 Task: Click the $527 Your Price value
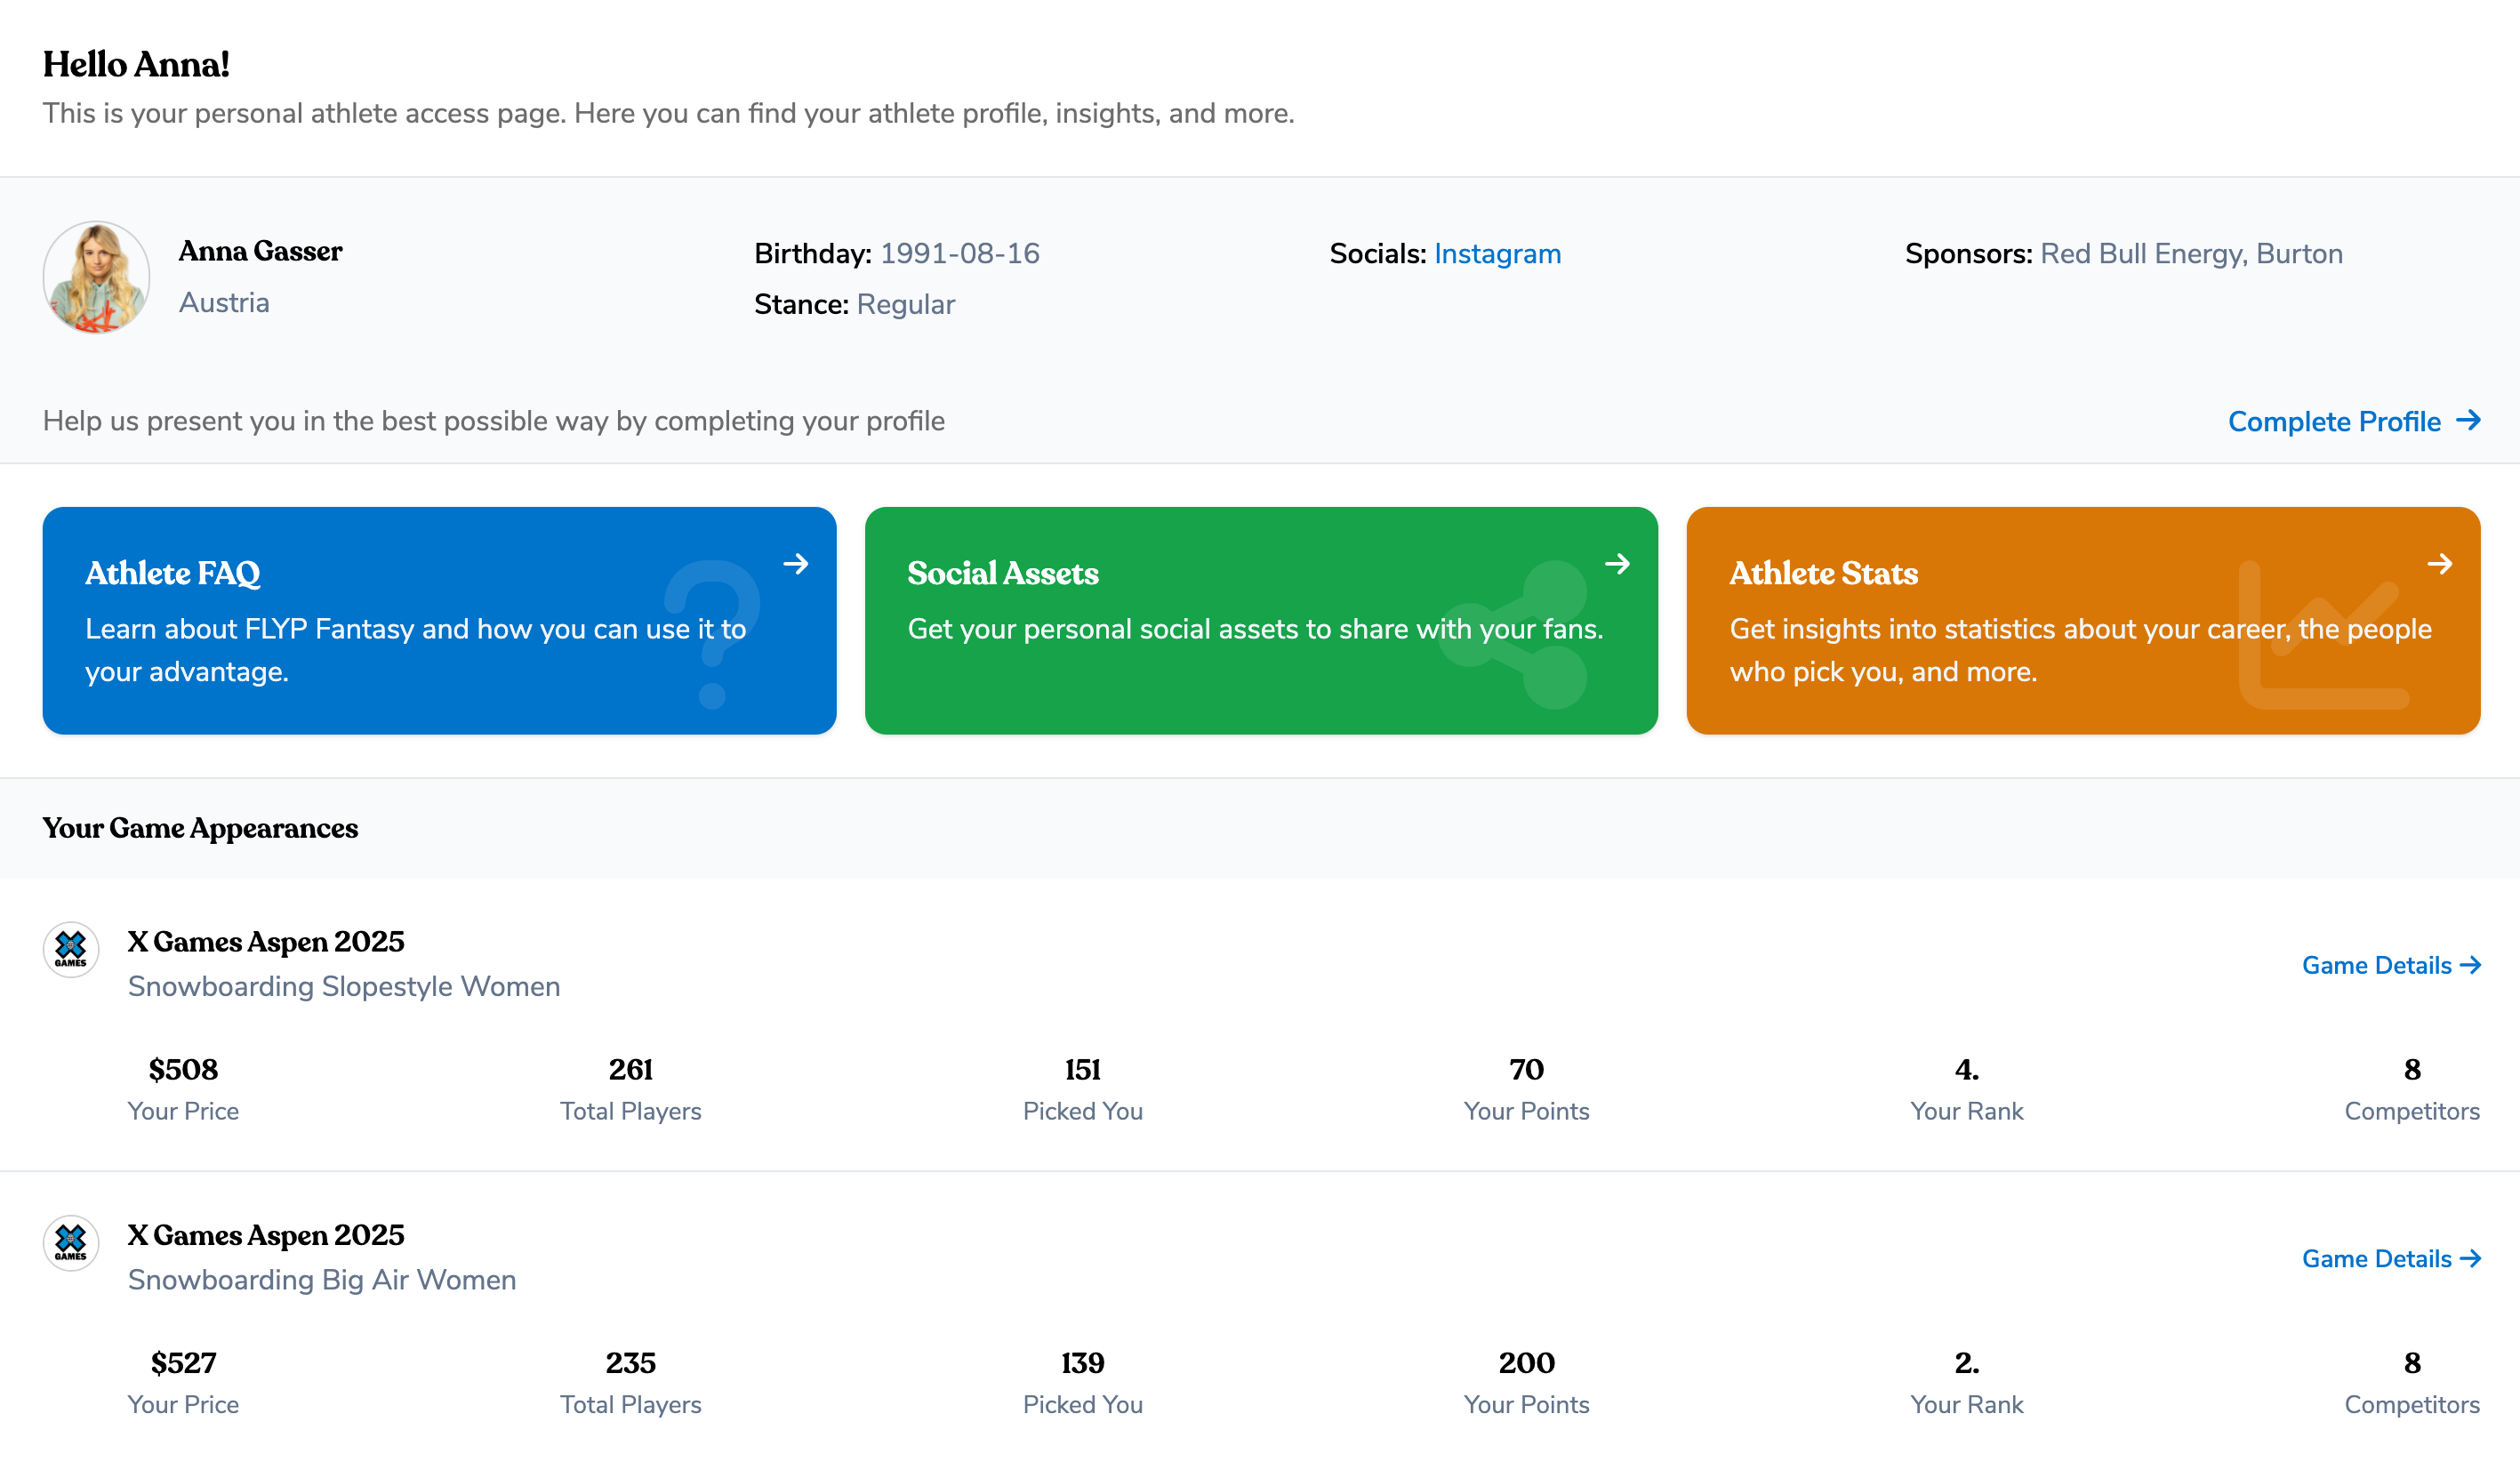(183, 1363)
